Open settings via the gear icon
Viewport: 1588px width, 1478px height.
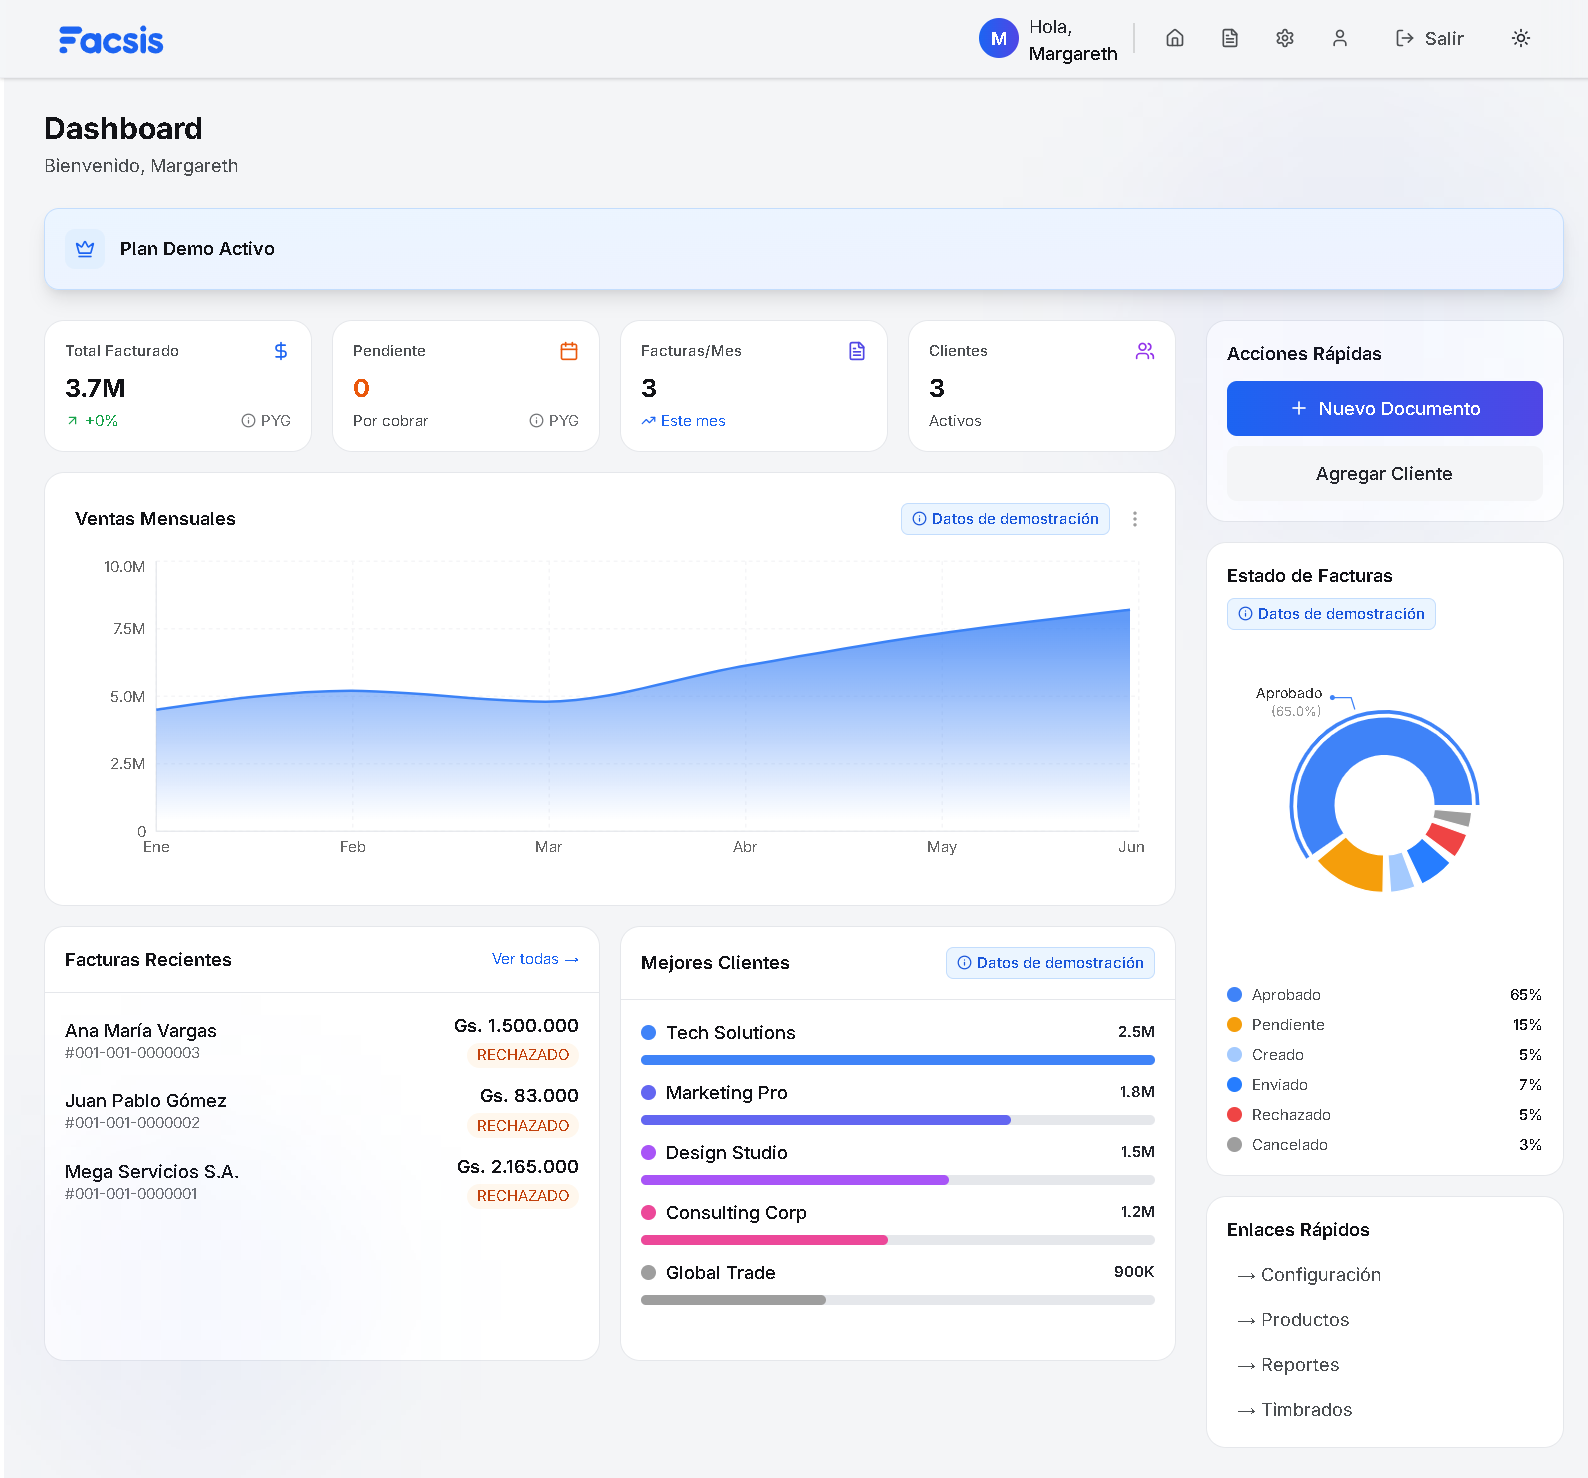coord(1285,38)
